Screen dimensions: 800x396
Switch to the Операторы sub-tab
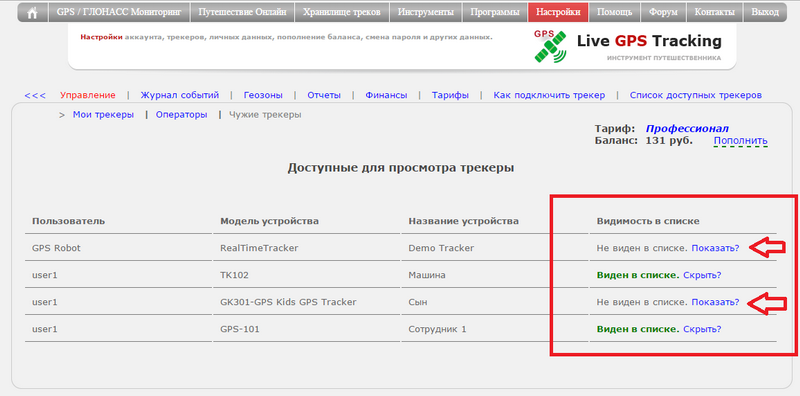[x=182, y=115]
